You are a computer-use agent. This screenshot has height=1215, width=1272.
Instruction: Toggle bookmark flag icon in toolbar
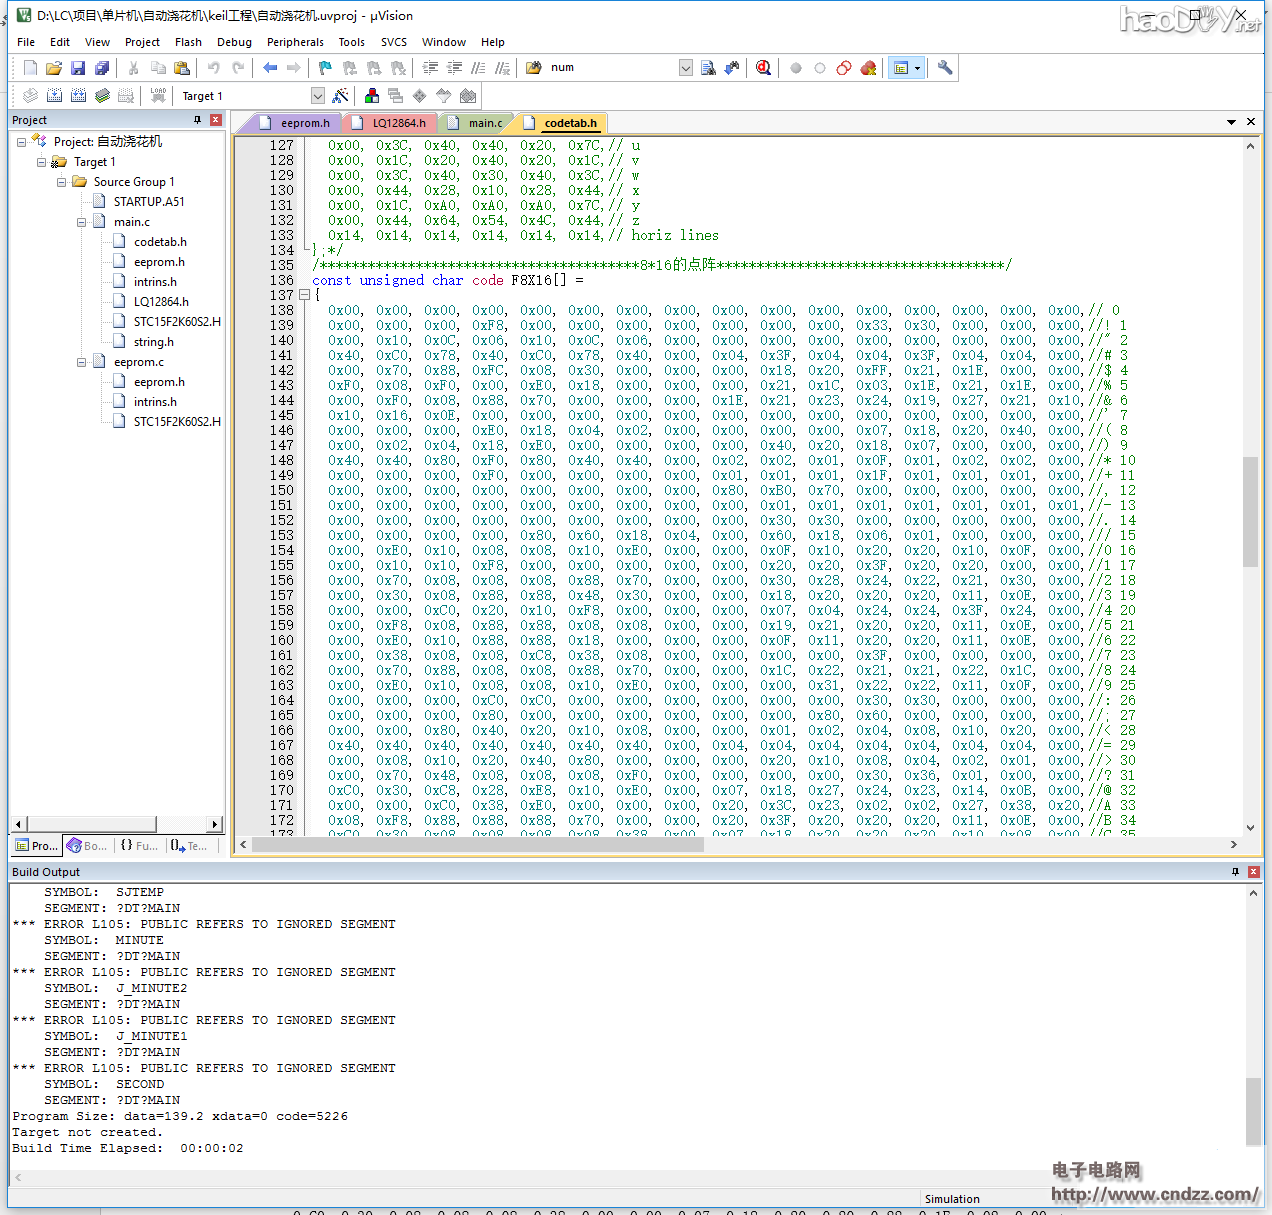click(325, 68)
